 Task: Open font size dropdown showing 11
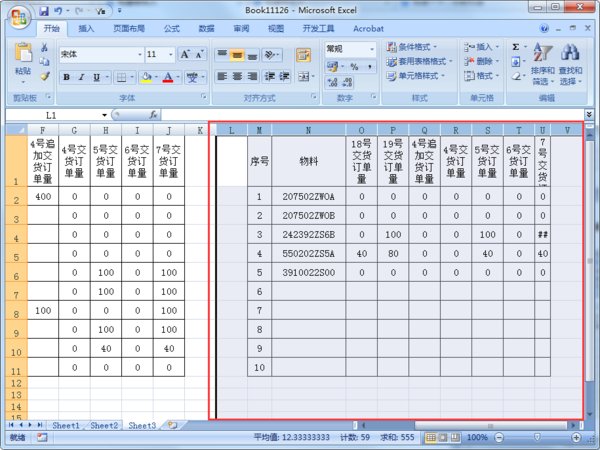click(x=171, y=55)
